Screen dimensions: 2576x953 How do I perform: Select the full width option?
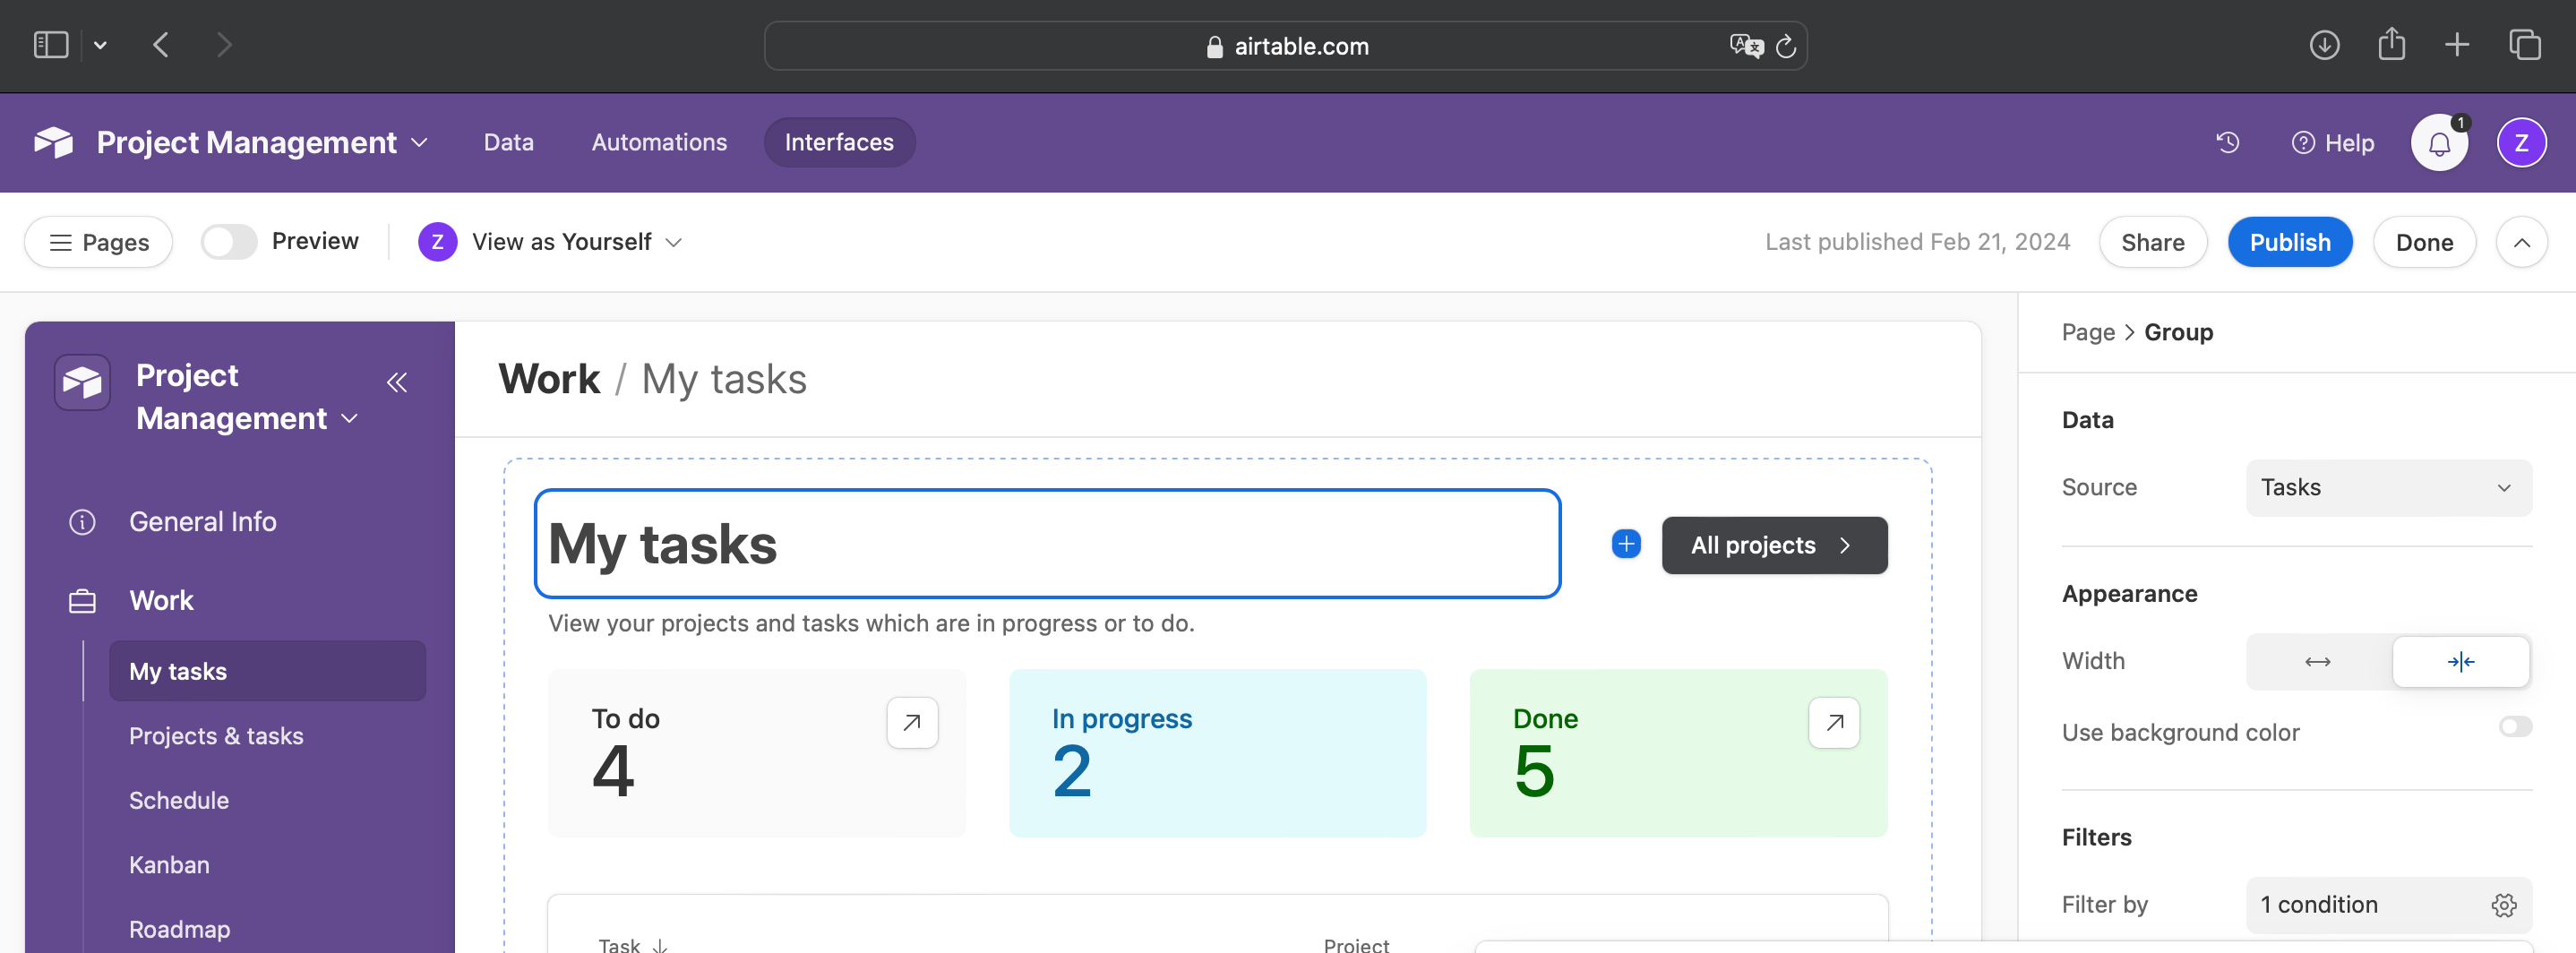click(x=2317, y=662)
